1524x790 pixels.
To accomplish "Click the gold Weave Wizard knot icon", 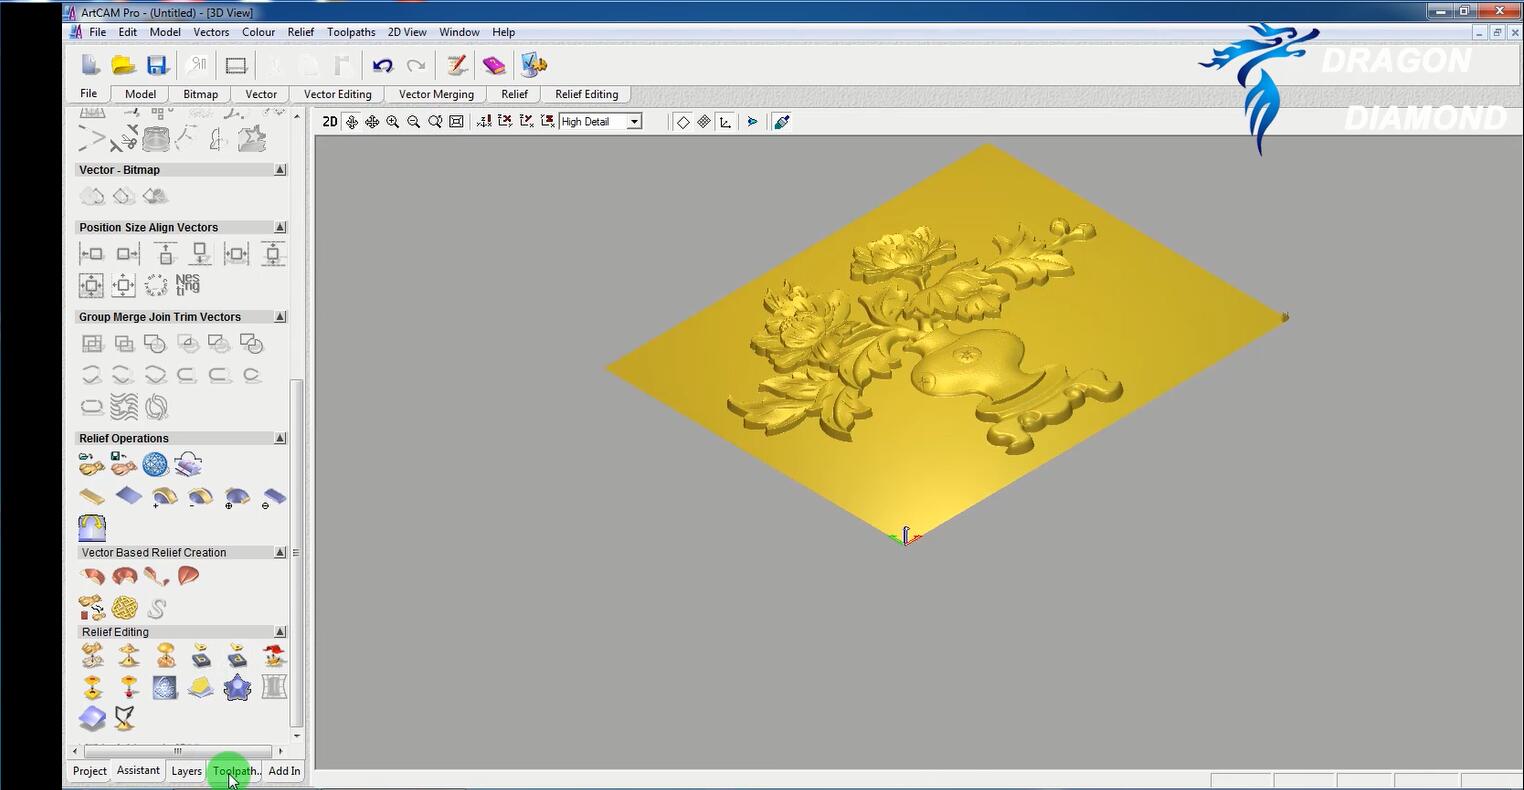I will [124, 607].
